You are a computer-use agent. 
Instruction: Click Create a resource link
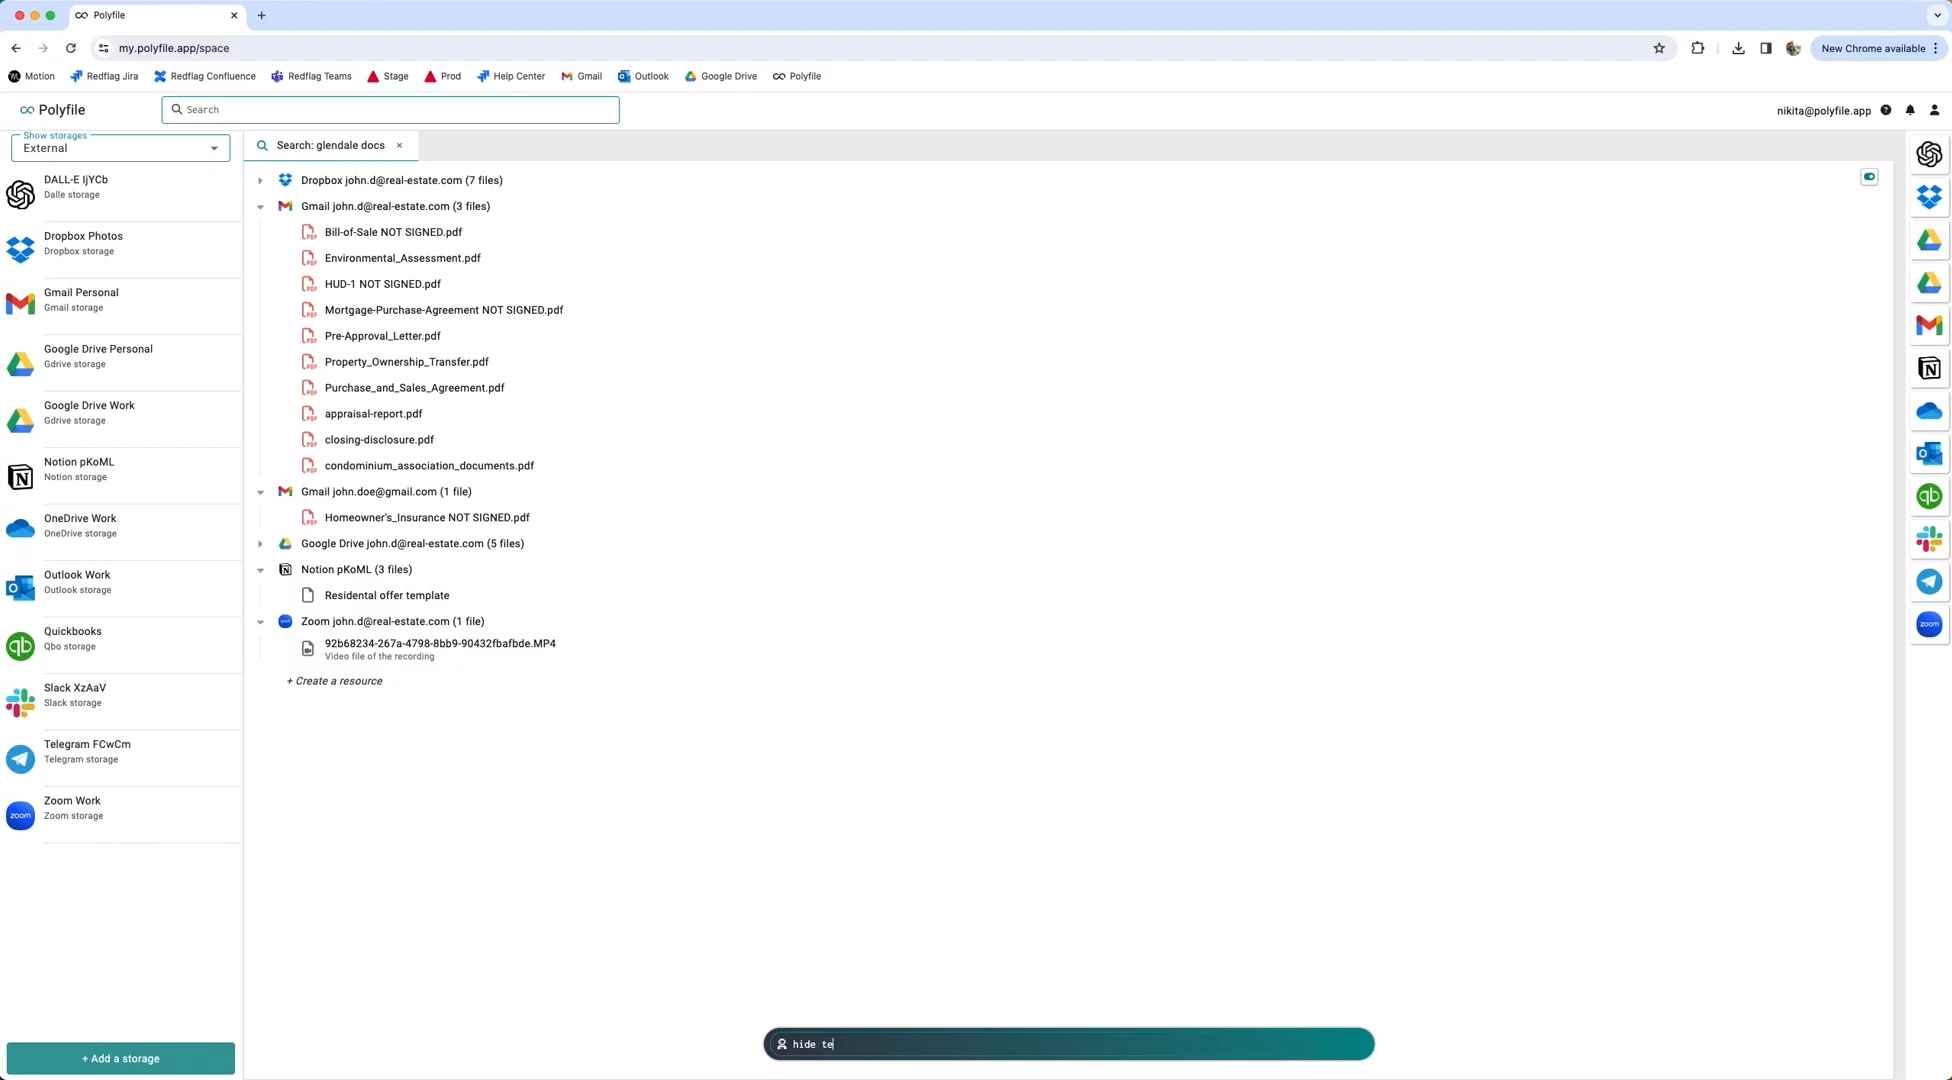click(334, 681)
